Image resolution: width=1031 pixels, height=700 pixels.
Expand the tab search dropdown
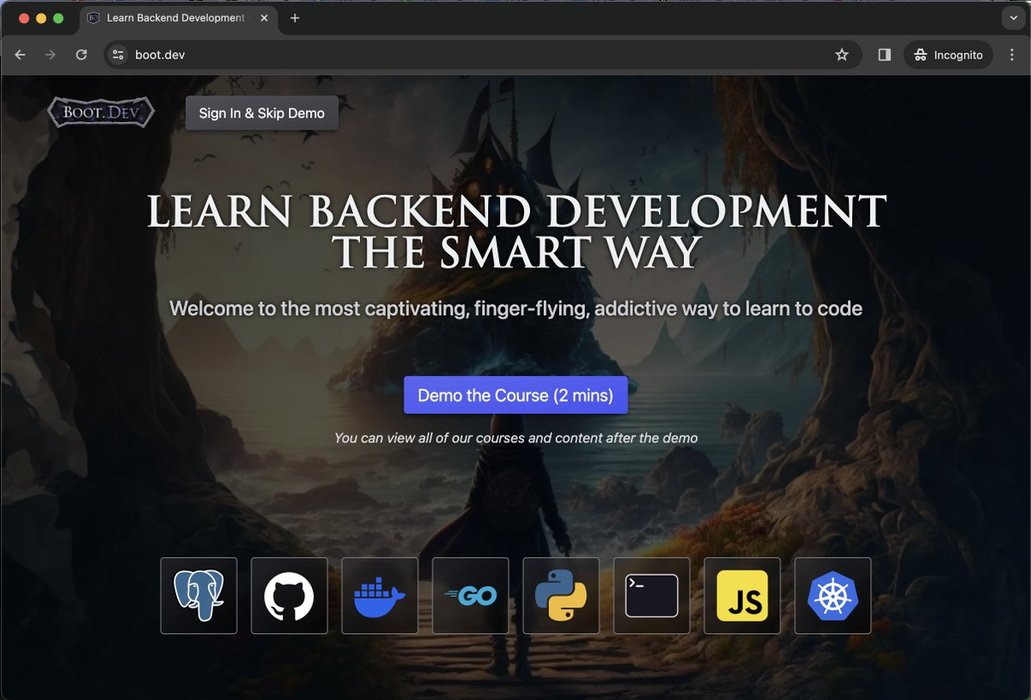pos(1013,18)
